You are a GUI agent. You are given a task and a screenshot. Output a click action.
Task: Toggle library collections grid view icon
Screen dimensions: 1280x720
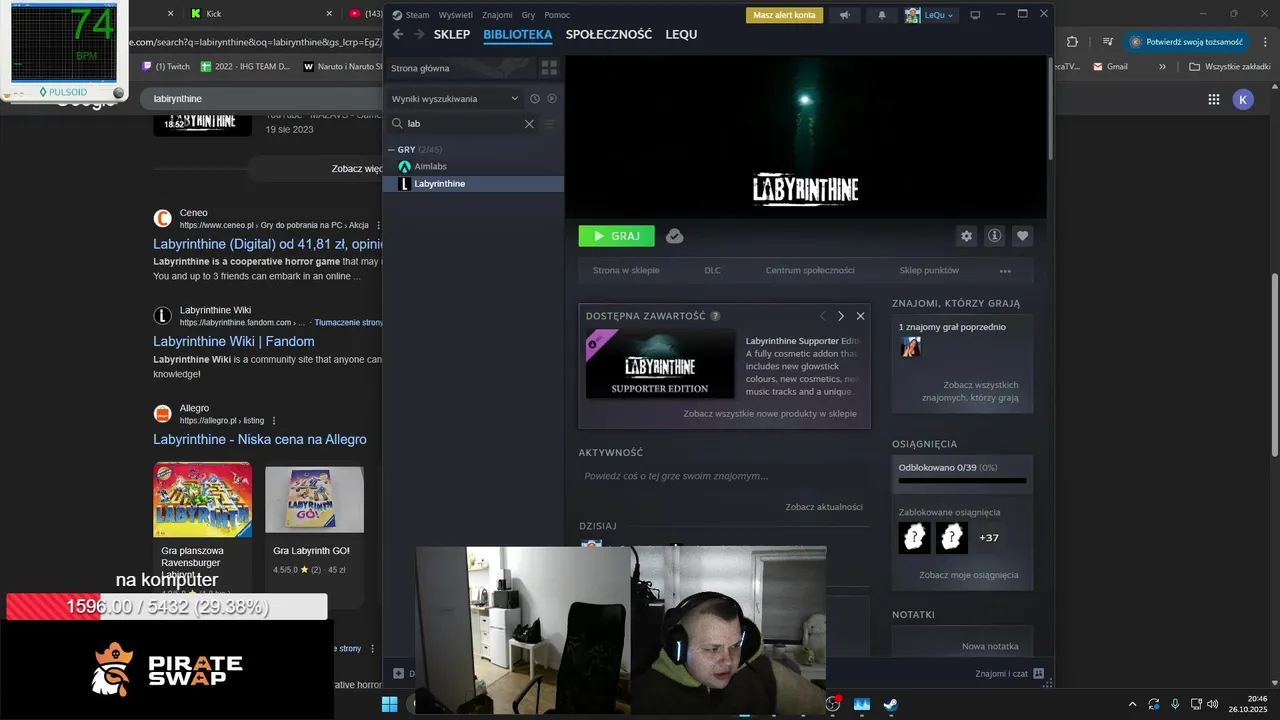(549, 68)
